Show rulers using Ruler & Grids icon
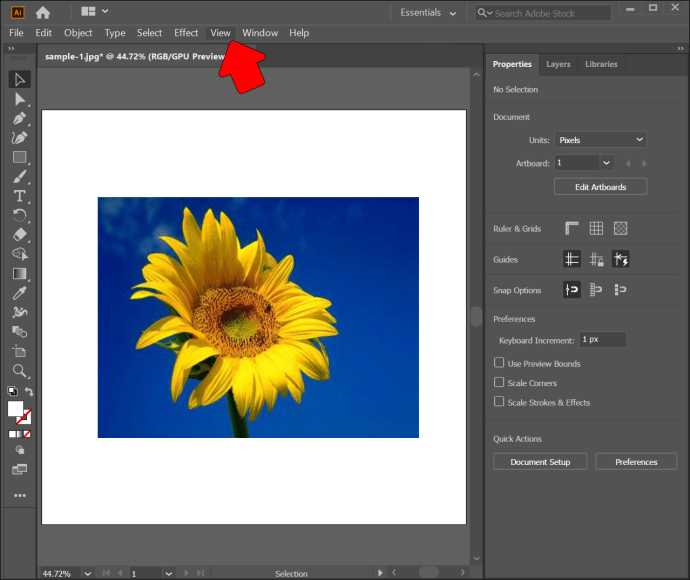The image size is (690, 580). point(572,229)
